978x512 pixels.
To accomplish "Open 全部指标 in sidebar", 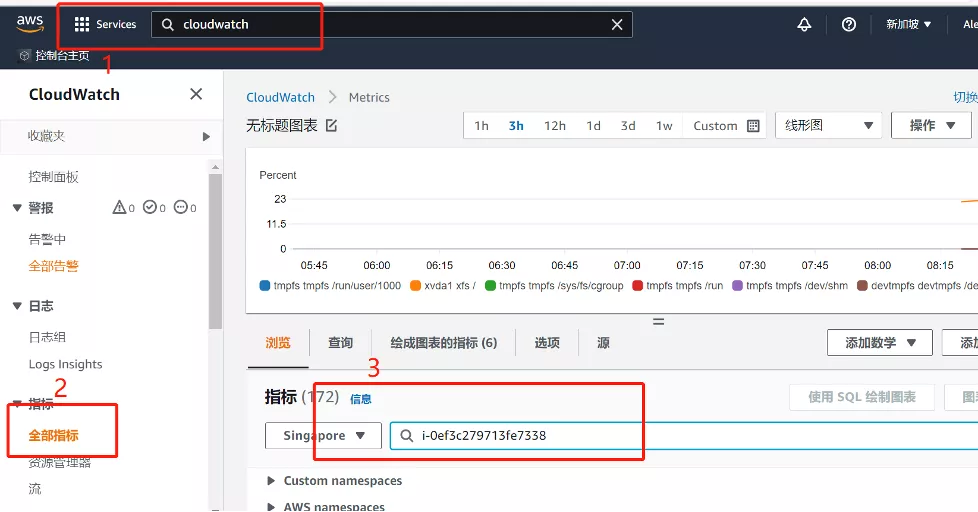I will coord(53,435).
